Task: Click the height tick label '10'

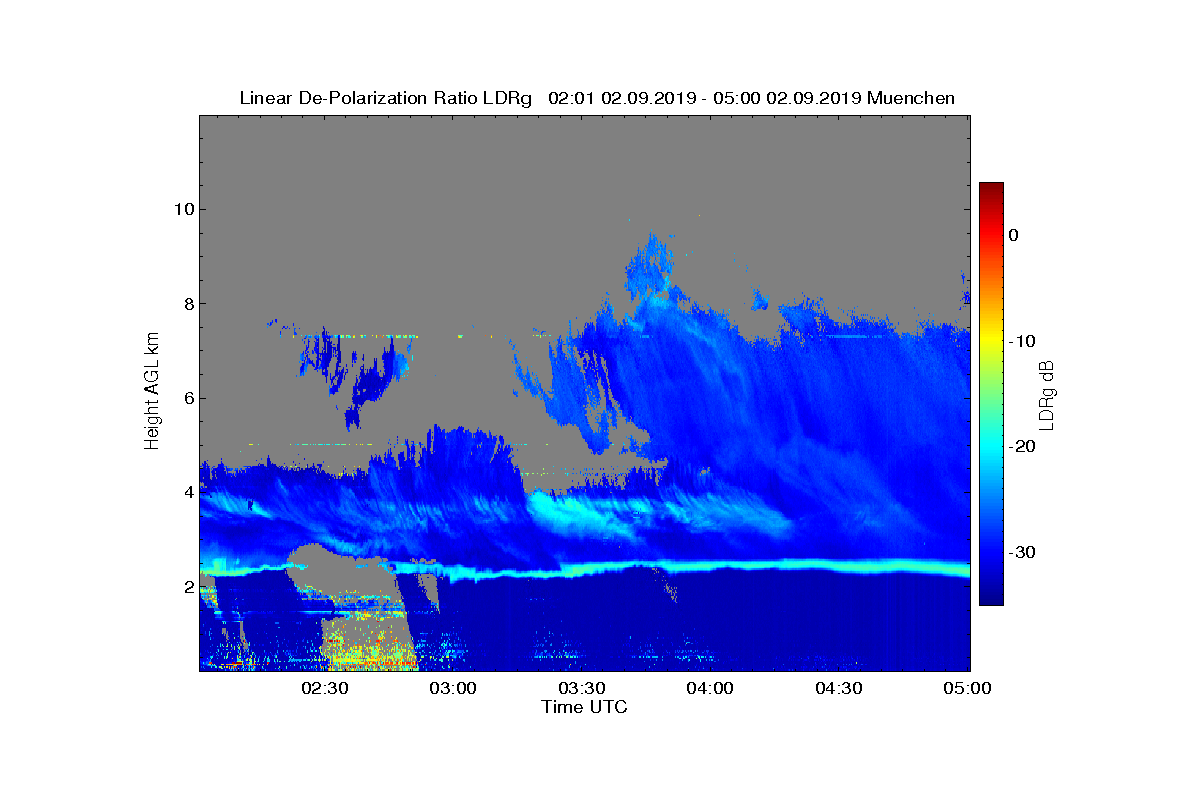Action: click(182, 209)
